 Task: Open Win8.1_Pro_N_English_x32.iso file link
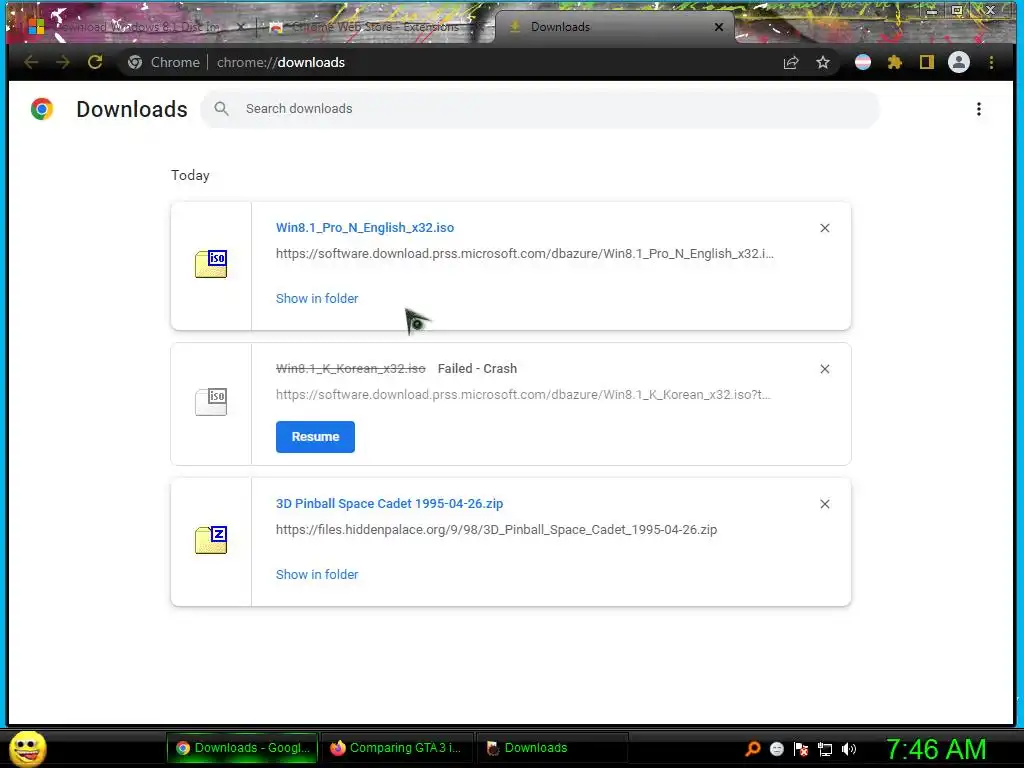[x=364, y=227]
